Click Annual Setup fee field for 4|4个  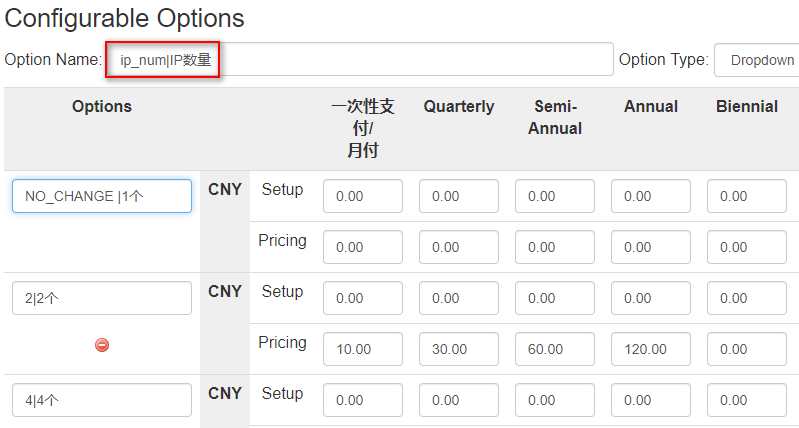651,400
